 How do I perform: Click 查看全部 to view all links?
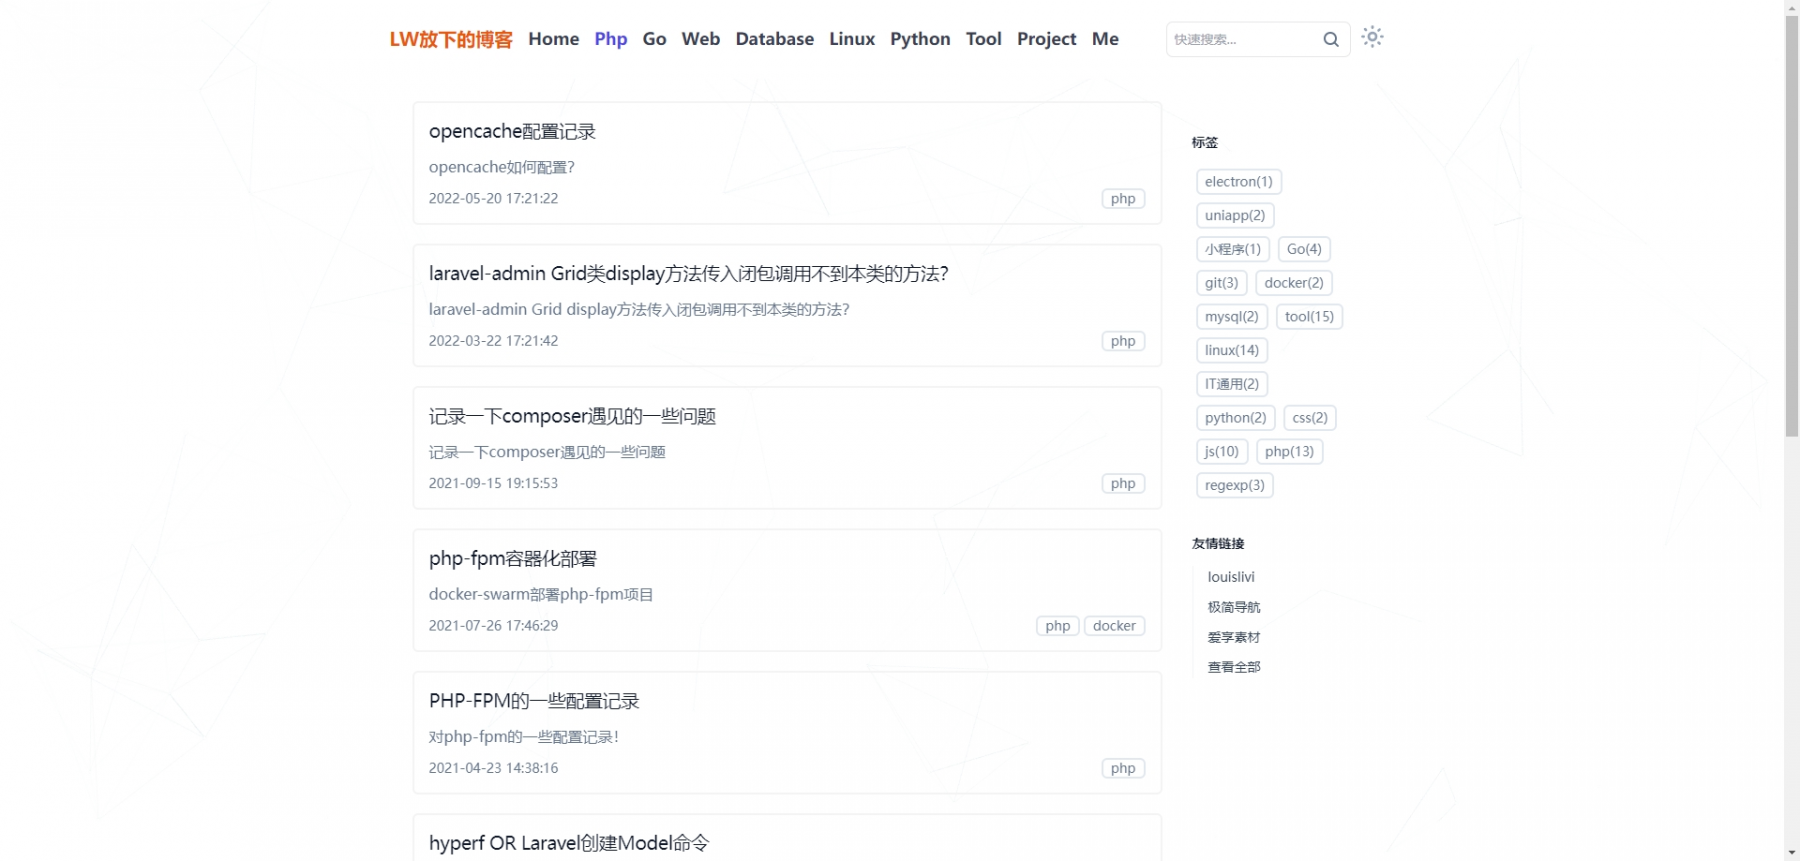[x=1234, y=667]
